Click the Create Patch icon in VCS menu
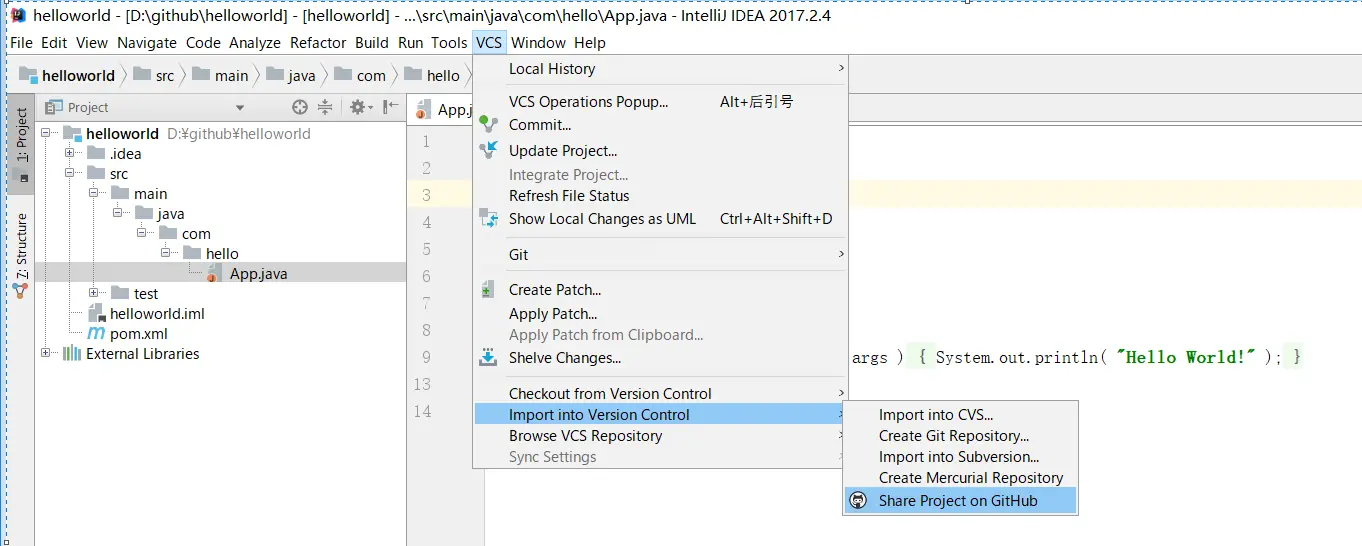Screen dimensions: 1362x546 pos(488,290)
